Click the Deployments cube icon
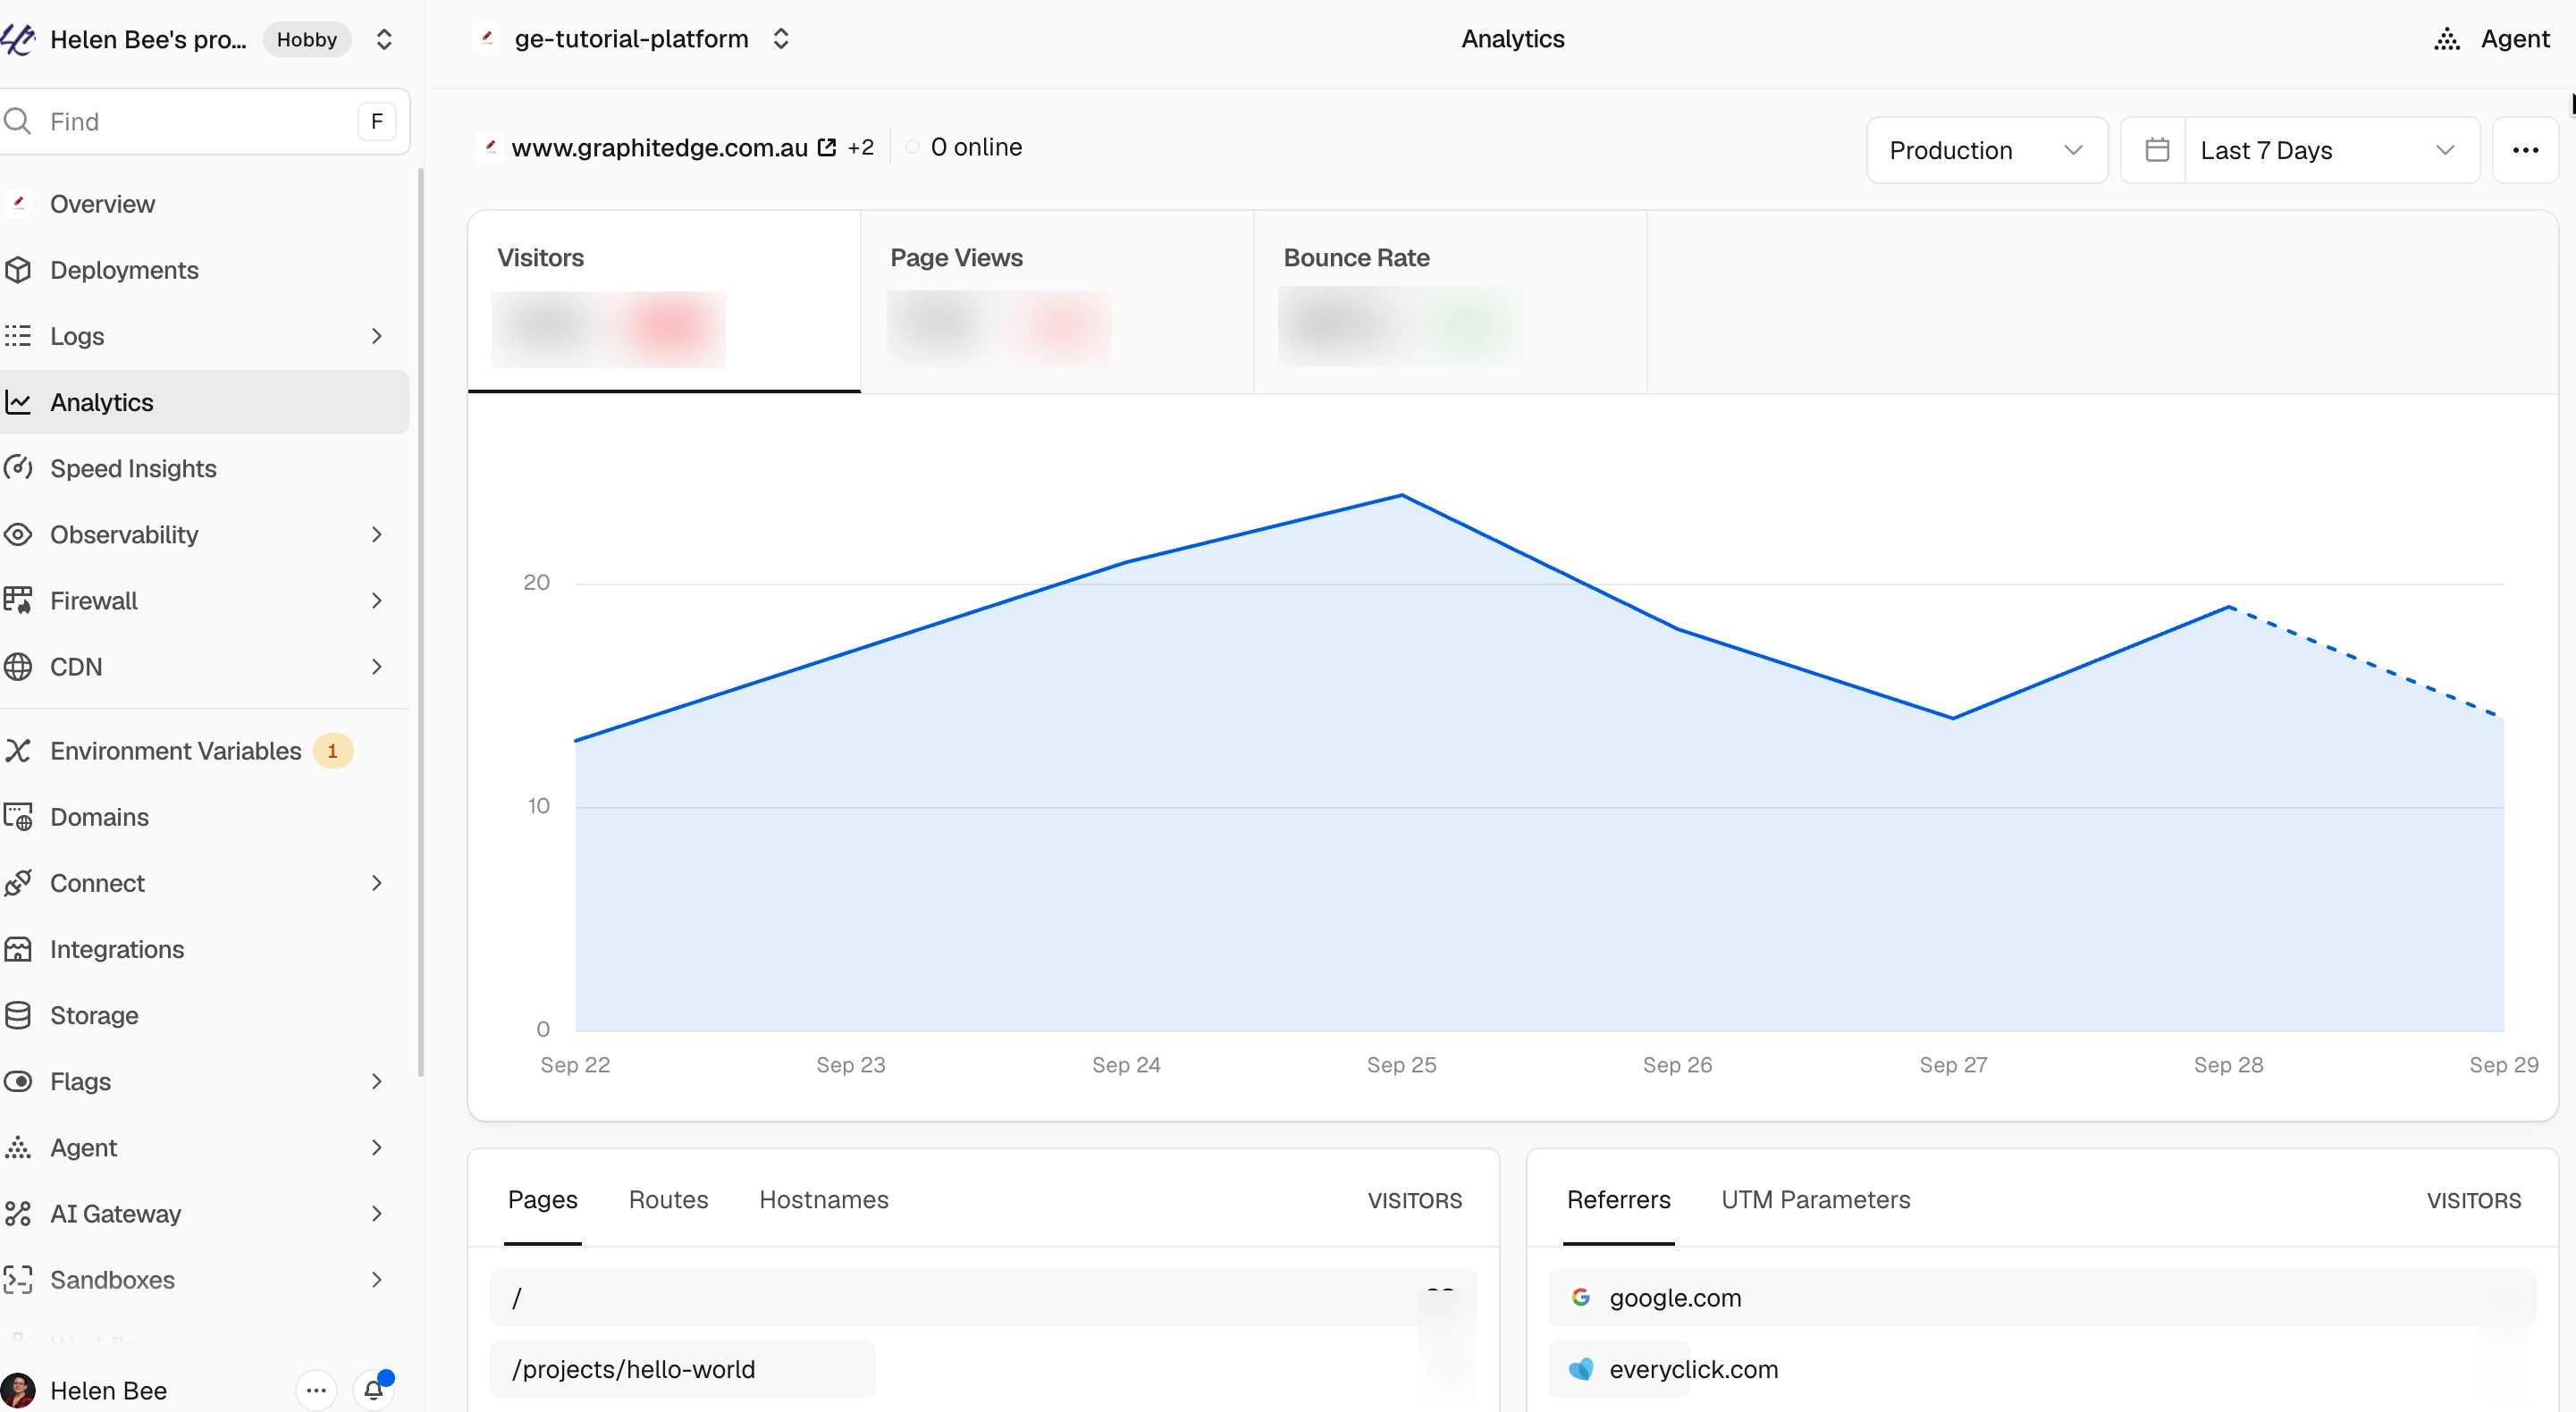2576x1412 pixels. (x=18, y=270)
